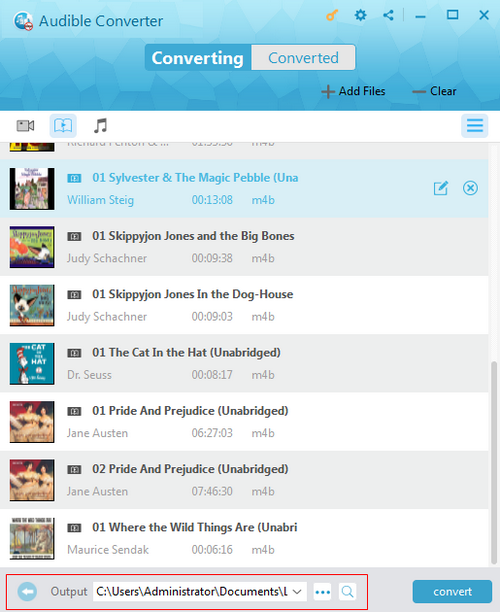The height and width of the screenshot is (612, 500).
Task: Start conversion with the convert button
Action: pos(452,592)
